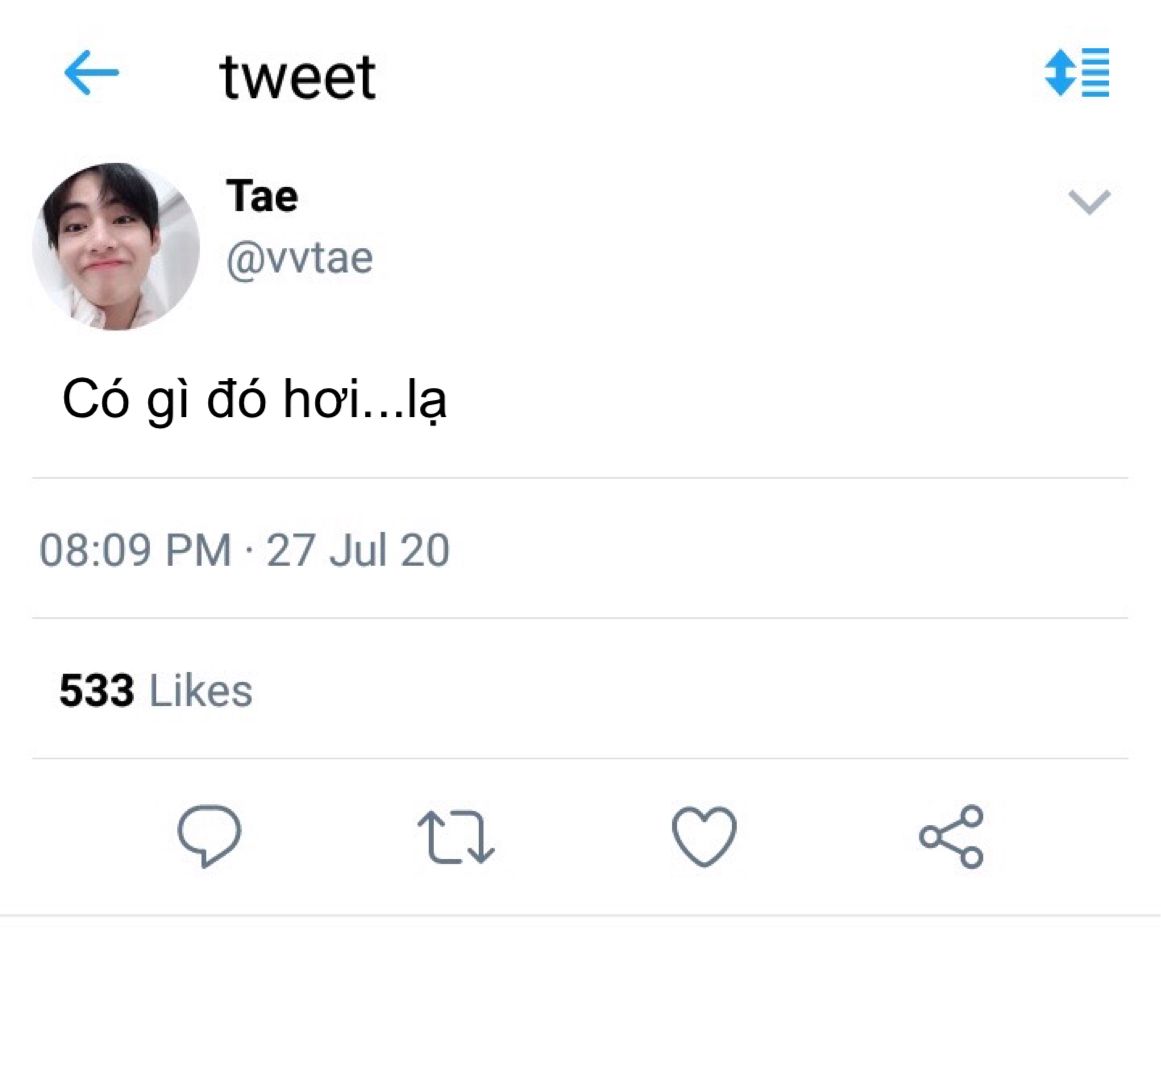This screenshot has height=1080, width=1161.
Task: Click the 08:09 PM timestamp
Action: click(135, 550)
